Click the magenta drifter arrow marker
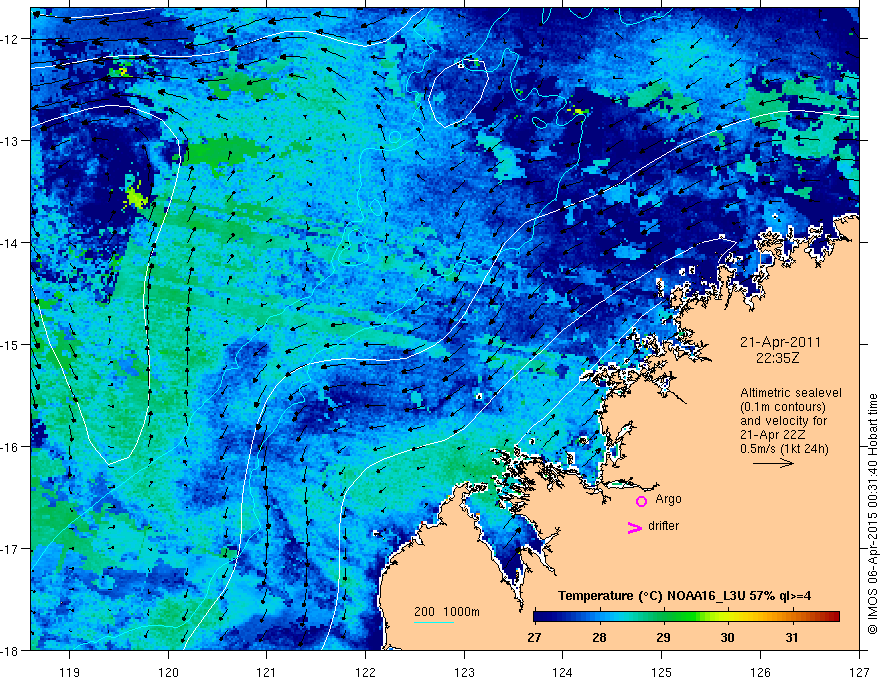880x680 pixels. pyautogui.click(x=634, y=527)
